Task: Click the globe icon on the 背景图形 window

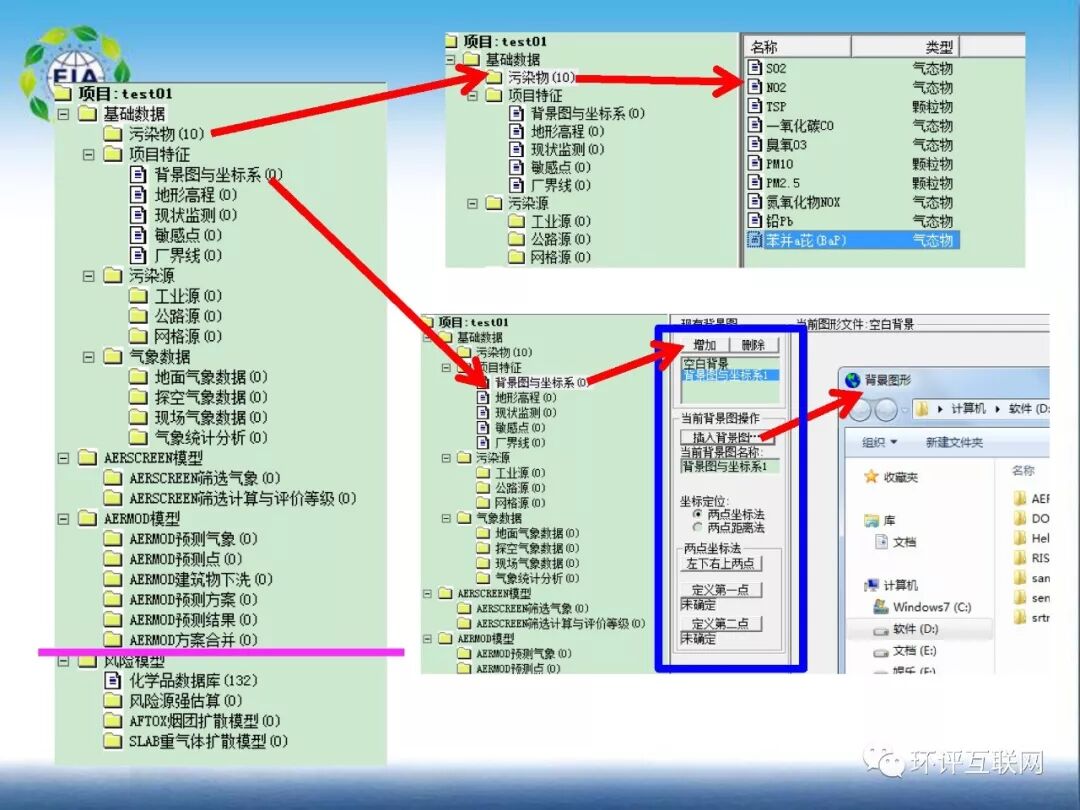Action: pyautogui.click(x=853, y=379)
